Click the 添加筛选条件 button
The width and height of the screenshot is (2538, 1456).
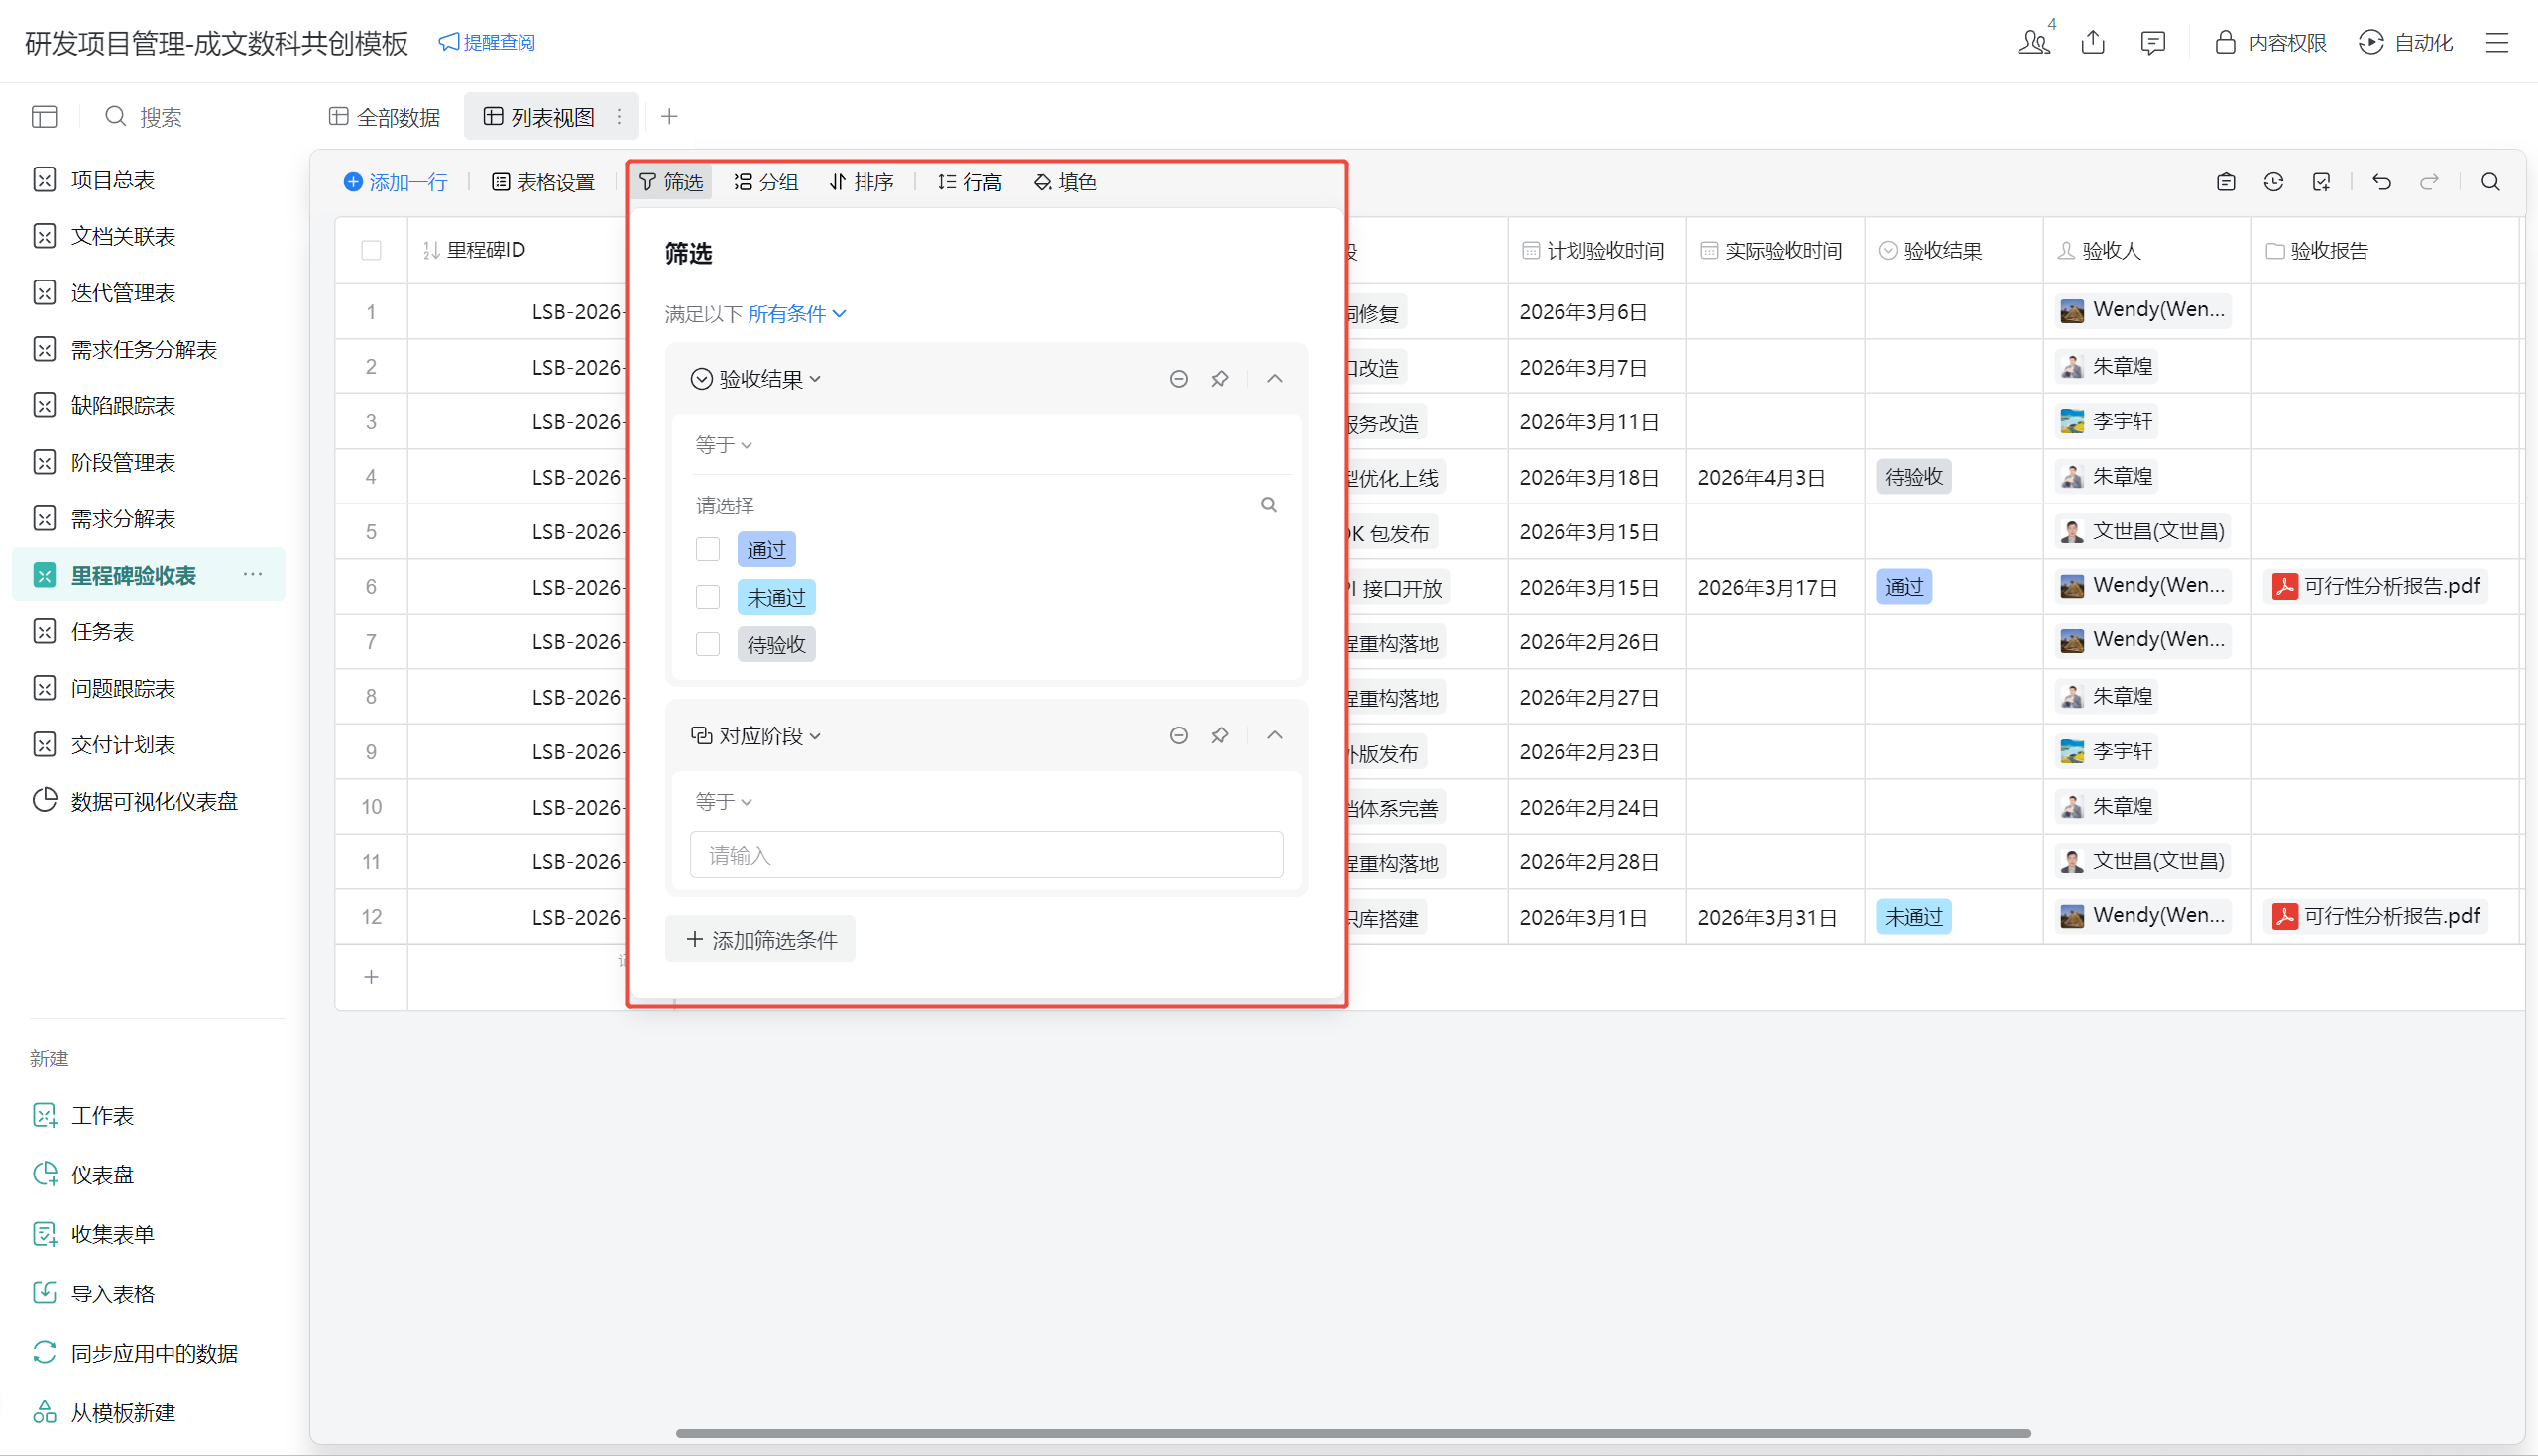pyautogui.click(x=760, y=939)
